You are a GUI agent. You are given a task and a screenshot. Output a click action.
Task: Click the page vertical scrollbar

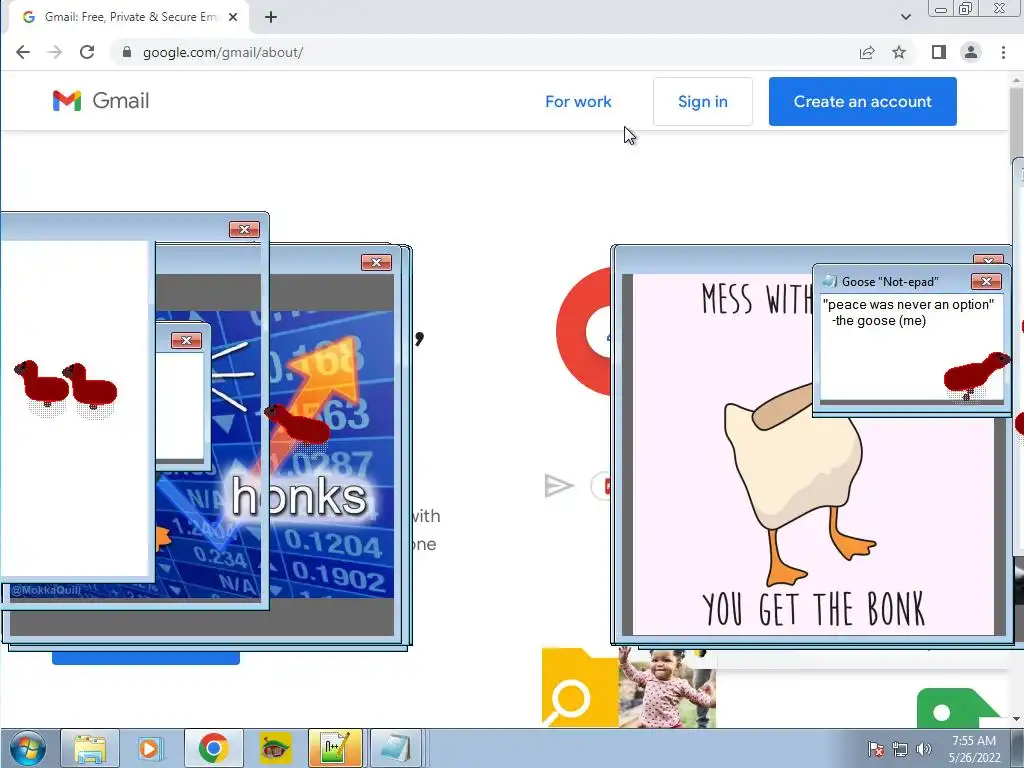pos(1016,121)
